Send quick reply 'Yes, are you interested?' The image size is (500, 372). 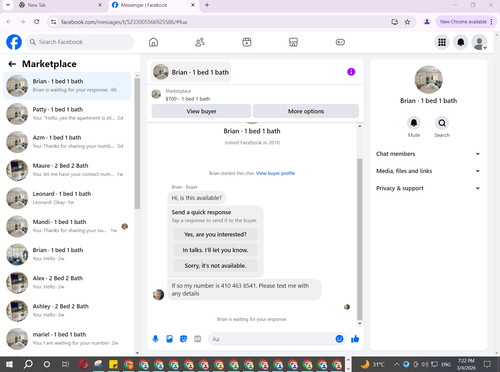[x=215, y=234]
